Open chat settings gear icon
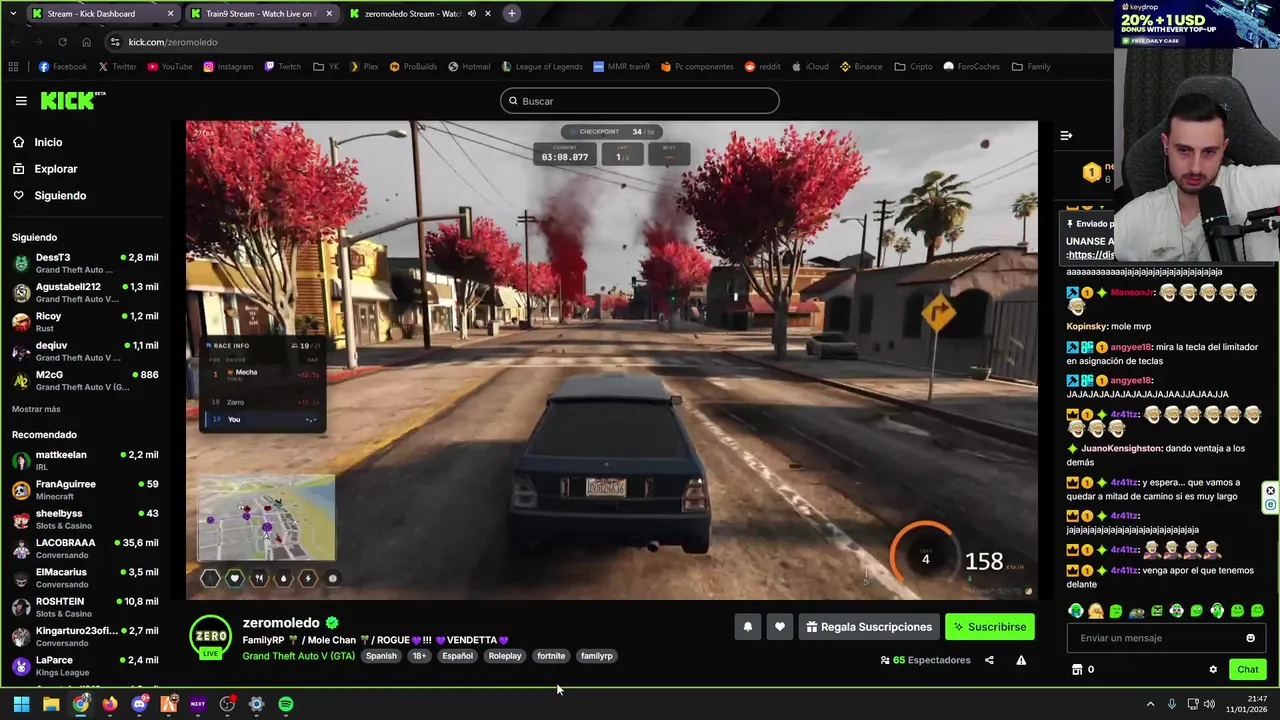This screenshot has height=720, width=1280. pyautogui.click(x=1213, y=670)
